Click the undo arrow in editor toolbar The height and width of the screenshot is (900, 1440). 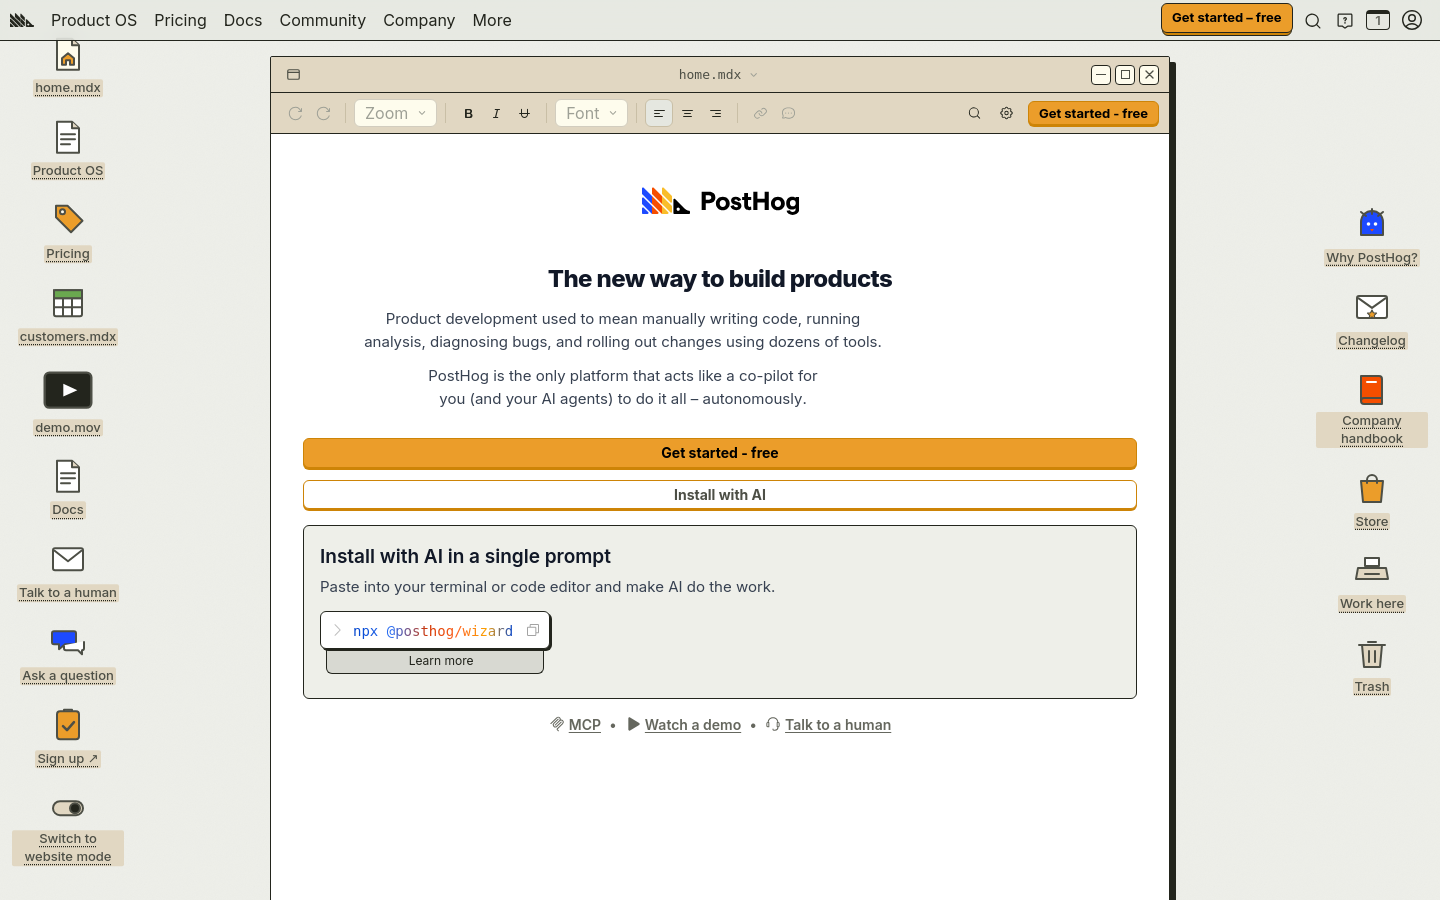tap(295, 114)
